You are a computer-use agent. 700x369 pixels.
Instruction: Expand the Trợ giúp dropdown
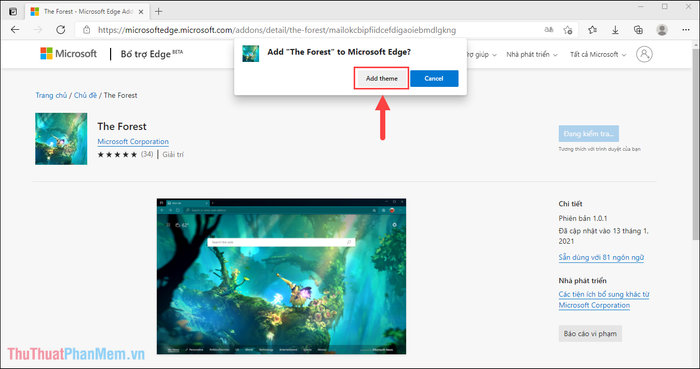pos(481,54)
